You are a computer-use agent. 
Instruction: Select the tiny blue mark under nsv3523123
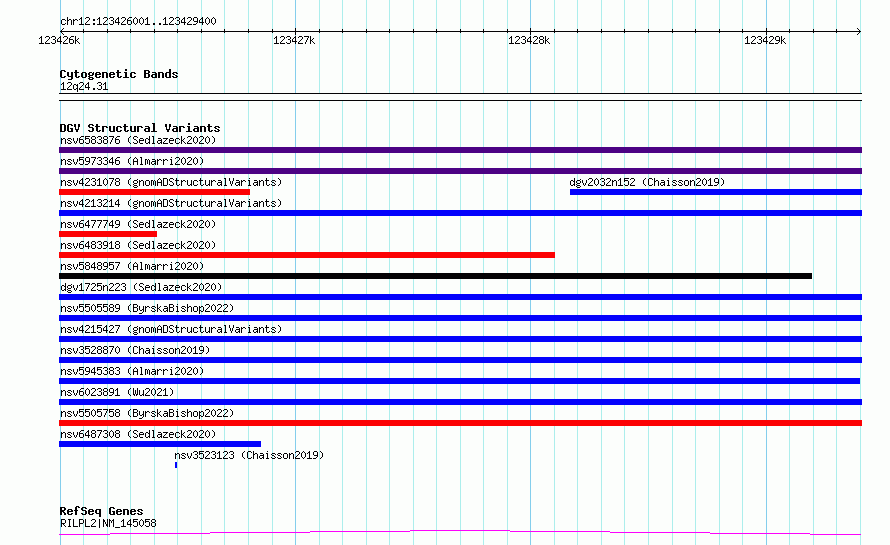pos(176,465)
